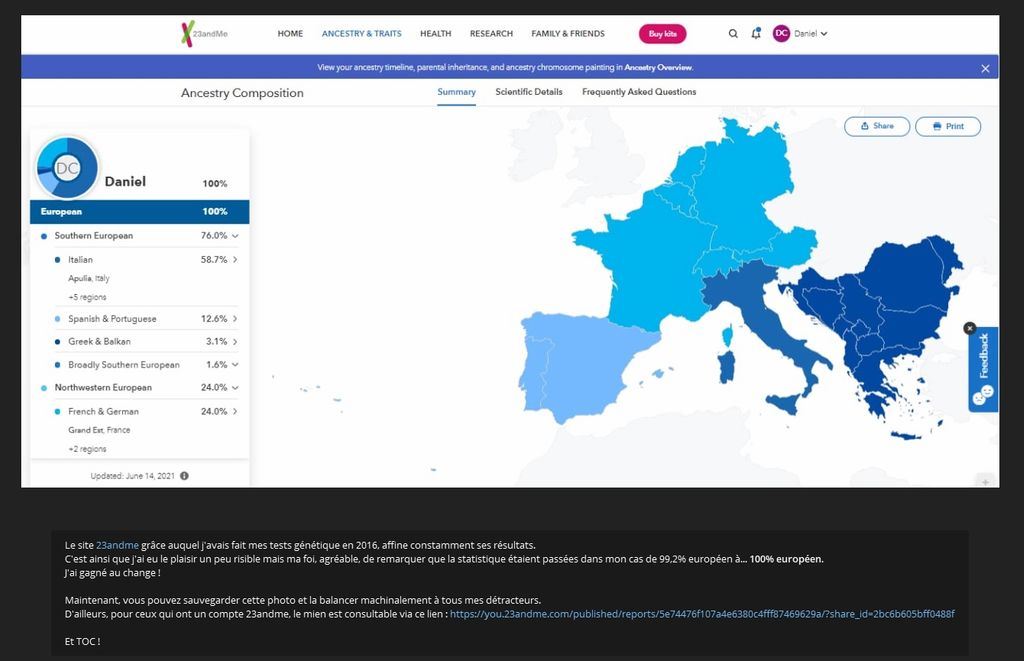This screenshot has height=661, width=1024.
Task: Click the Share button
Action: click(x=876, y=126)
